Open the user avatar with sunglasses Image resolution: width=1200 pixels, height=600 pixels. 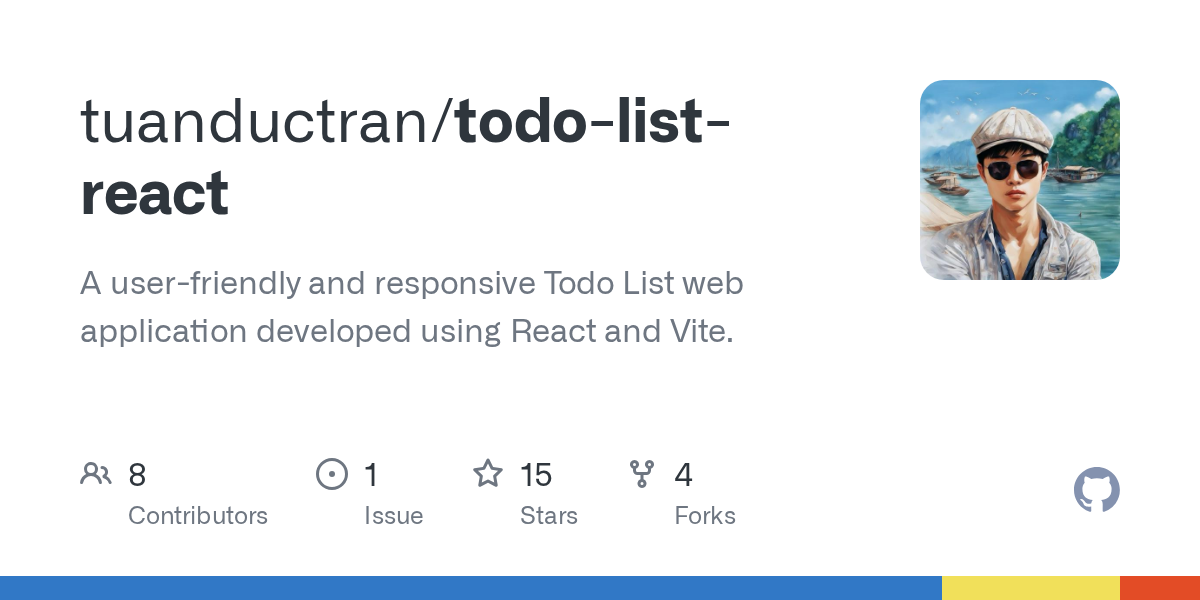(1020, 180)
